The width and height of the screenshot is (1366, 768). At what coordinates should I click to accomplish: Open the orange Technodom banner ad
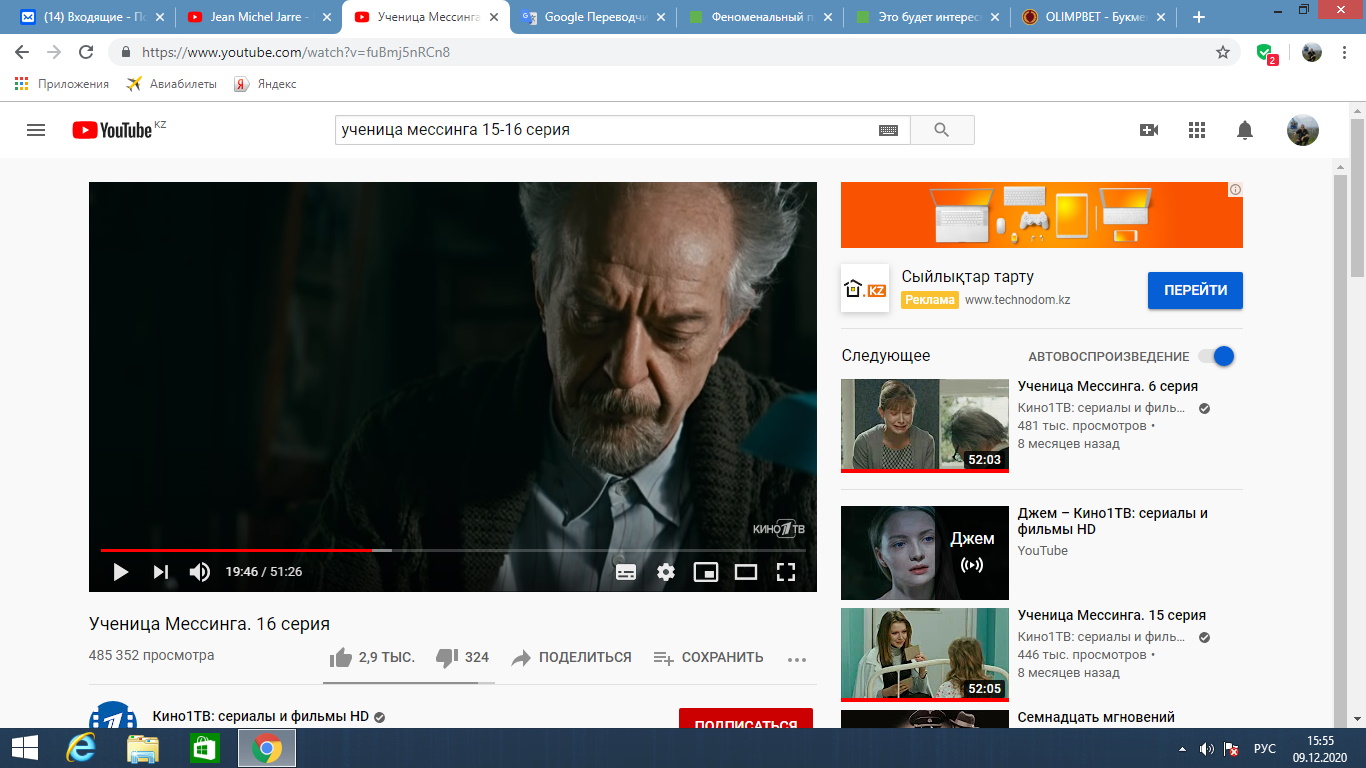tap(1042, 215)
